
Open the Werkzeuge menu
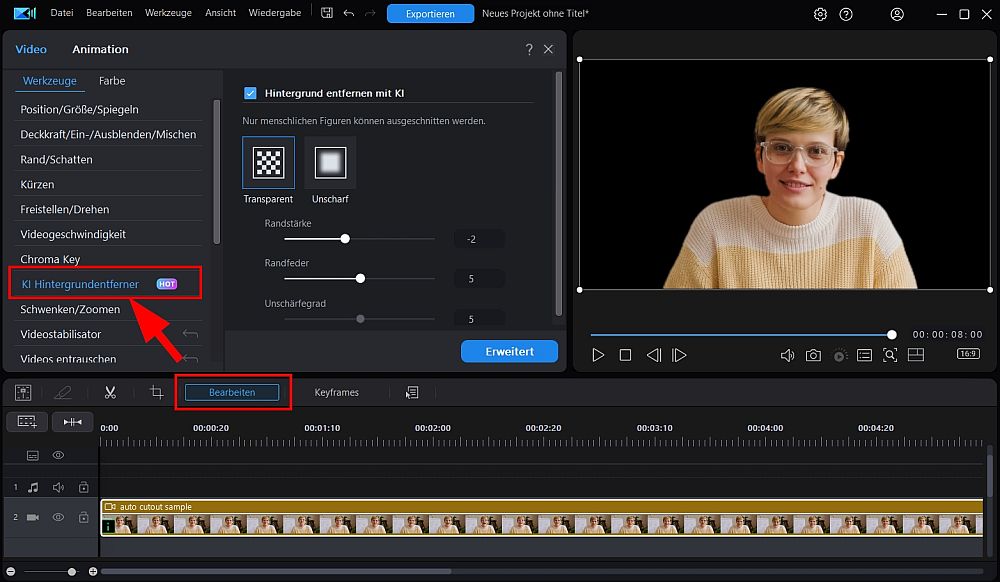(x=168, y=13)
